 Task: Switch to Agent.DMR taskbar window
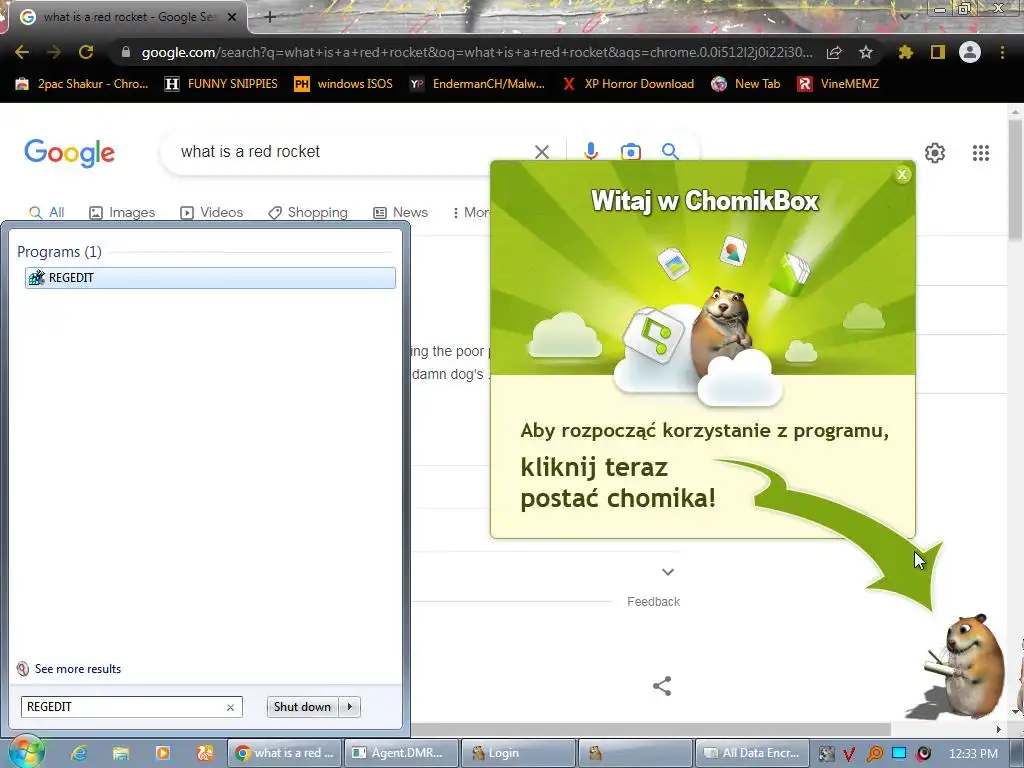pyautogui.click(x=400, y=753)
